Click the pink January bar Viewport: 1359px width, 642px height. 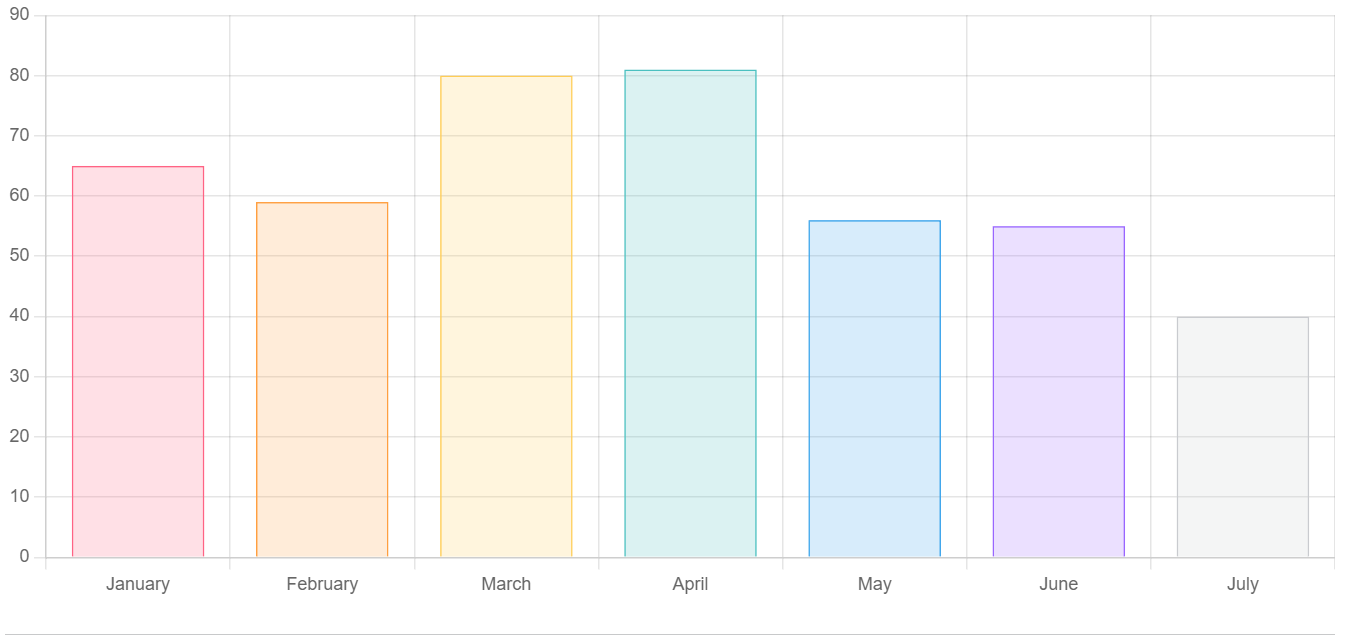[138, 361]
